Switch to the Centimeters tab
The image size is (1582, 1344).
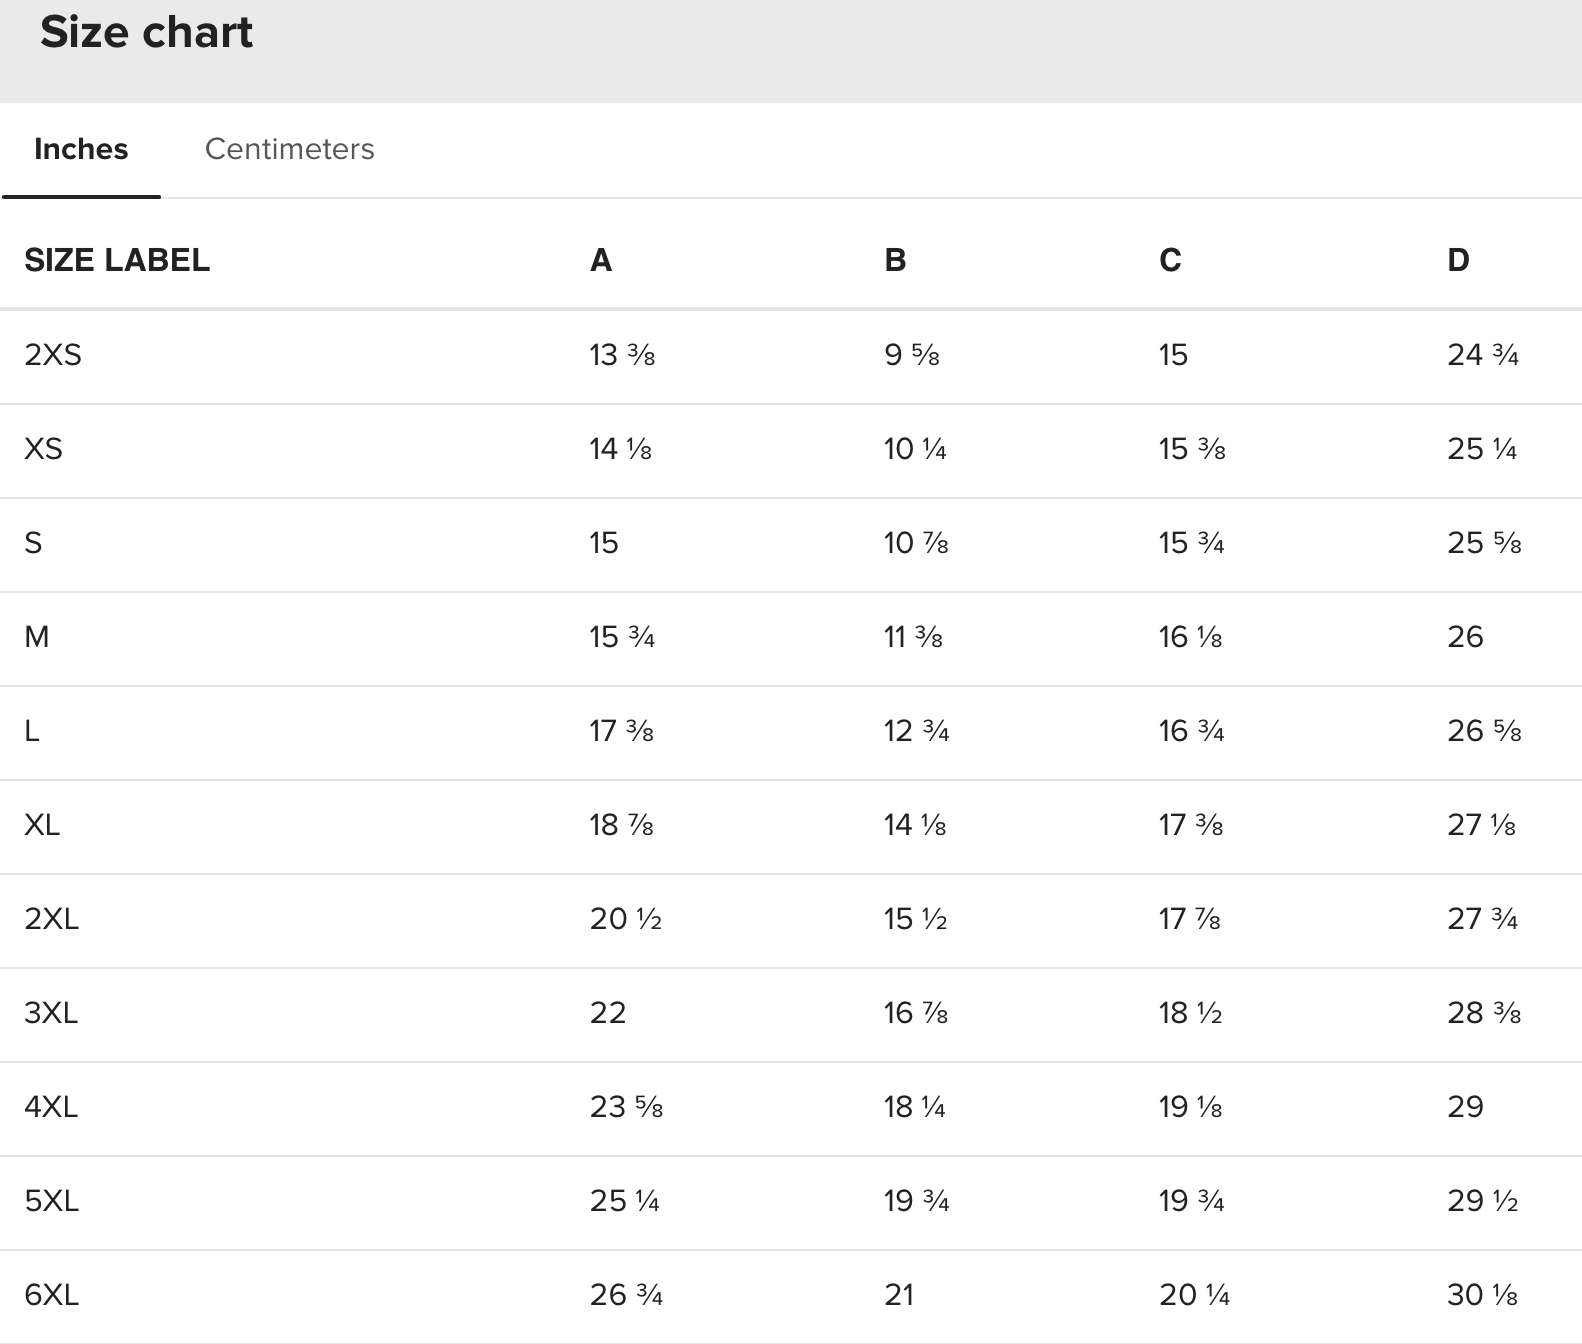click(289, 149)
